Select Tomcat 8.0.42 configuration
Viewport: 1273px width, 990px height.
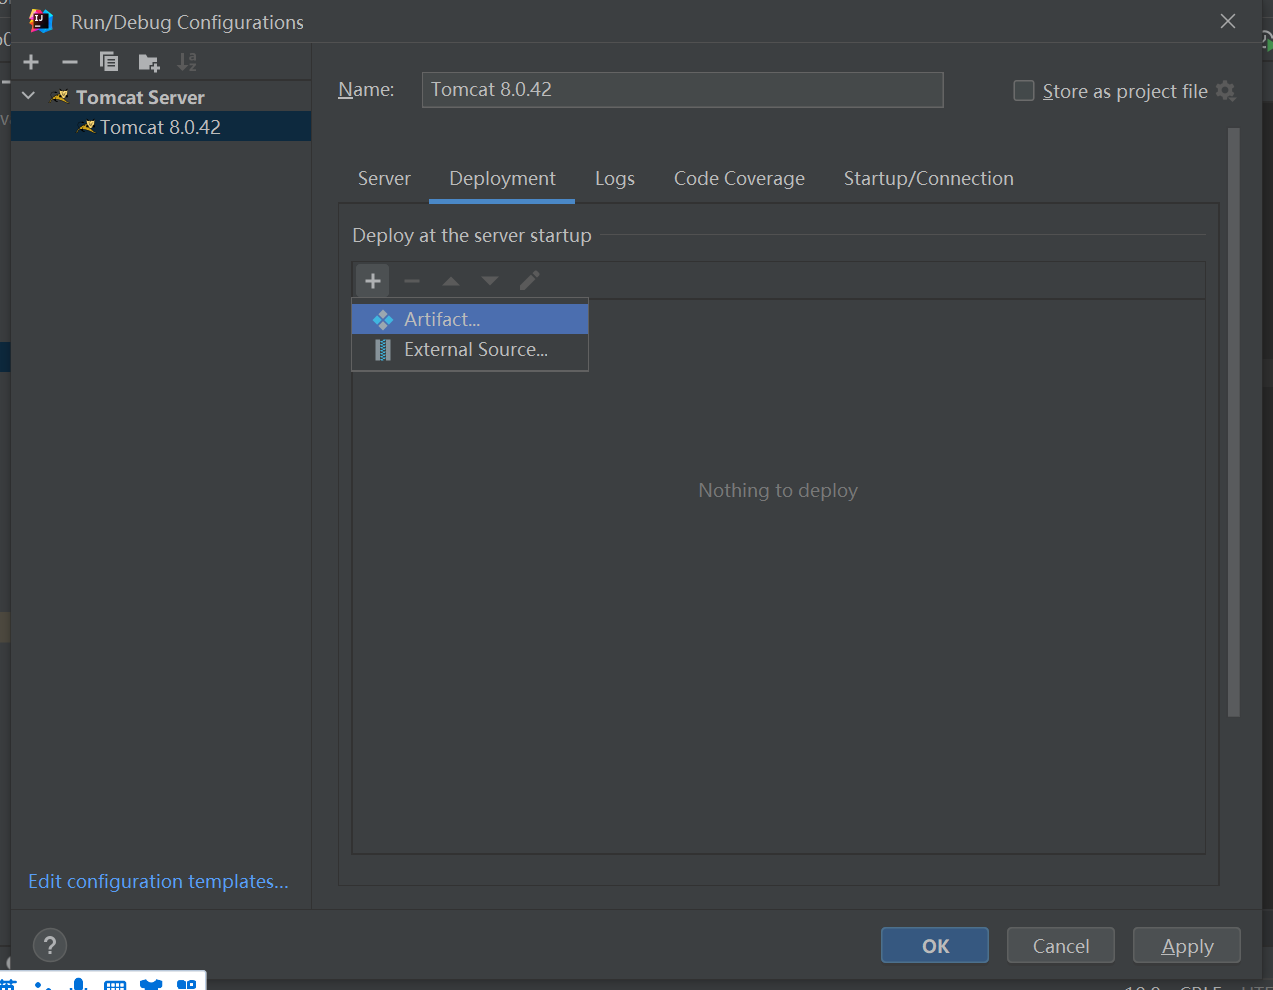pos(161,127)
